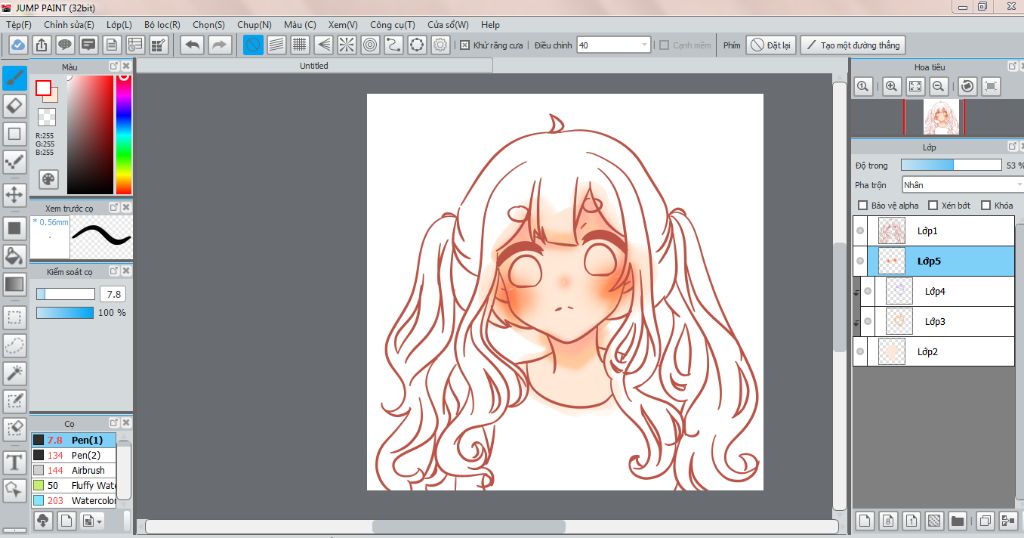Open the Cửa sổ(W) menu
1024x538 pixels.
point(448,25)
